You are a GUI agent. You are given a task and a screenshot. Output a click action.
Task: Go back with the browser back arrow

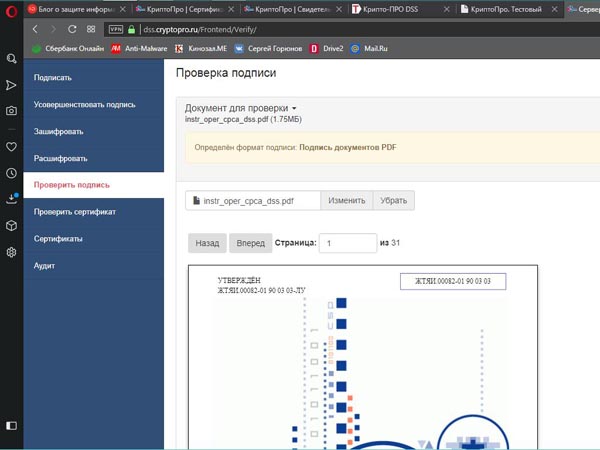(35, 29)
